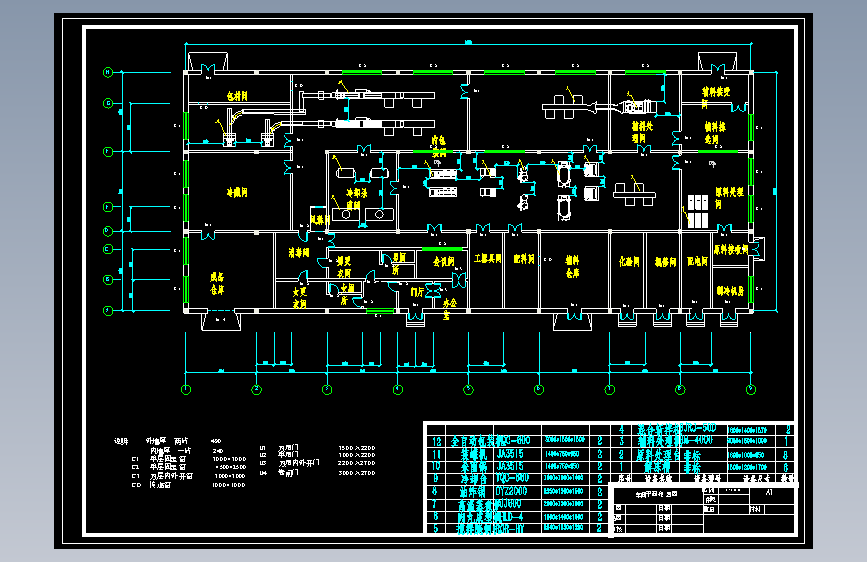The height and width of the screenshot is (562, 867).
Task: Select the 原料接收间 room label
Action: 730,249
